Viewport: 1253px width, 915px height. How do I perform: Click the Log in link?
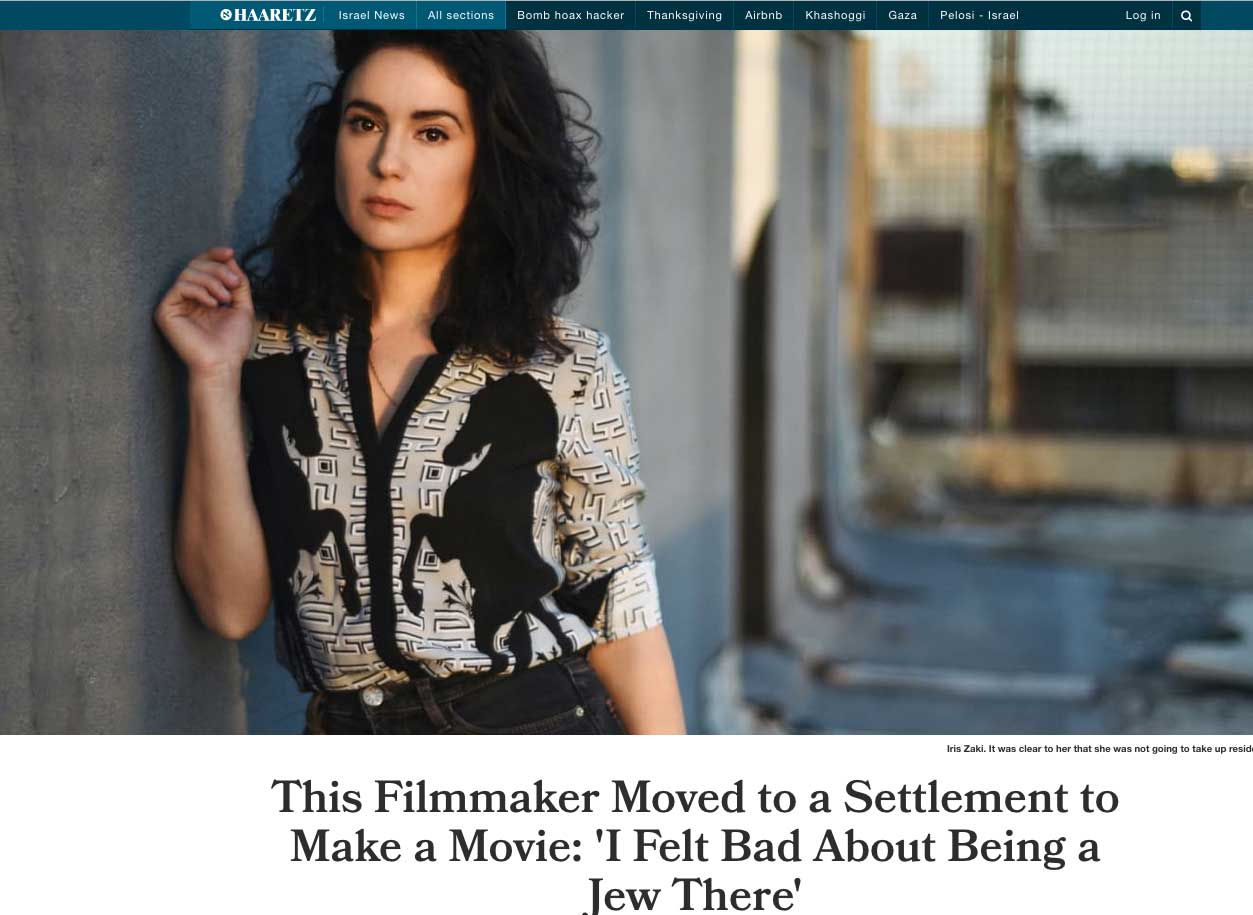tap(1143, 15)
